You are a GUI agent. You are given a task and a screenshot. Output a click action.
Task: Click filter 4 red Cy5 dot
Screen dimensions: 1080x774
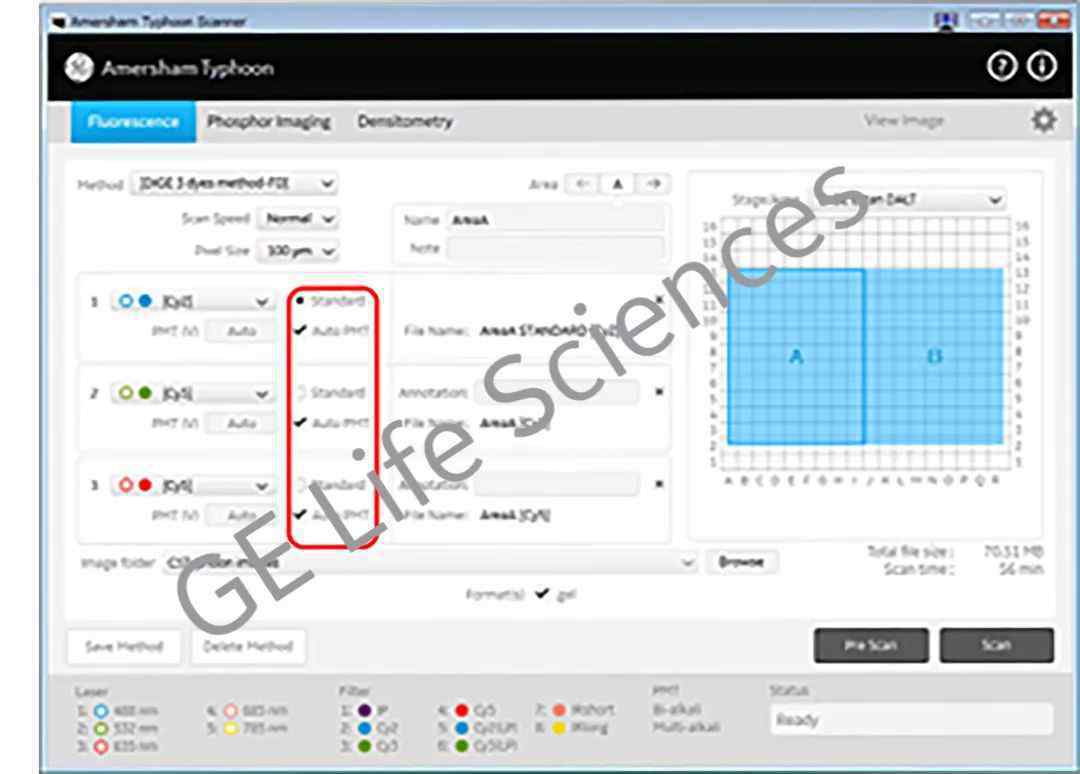[462, 711]
